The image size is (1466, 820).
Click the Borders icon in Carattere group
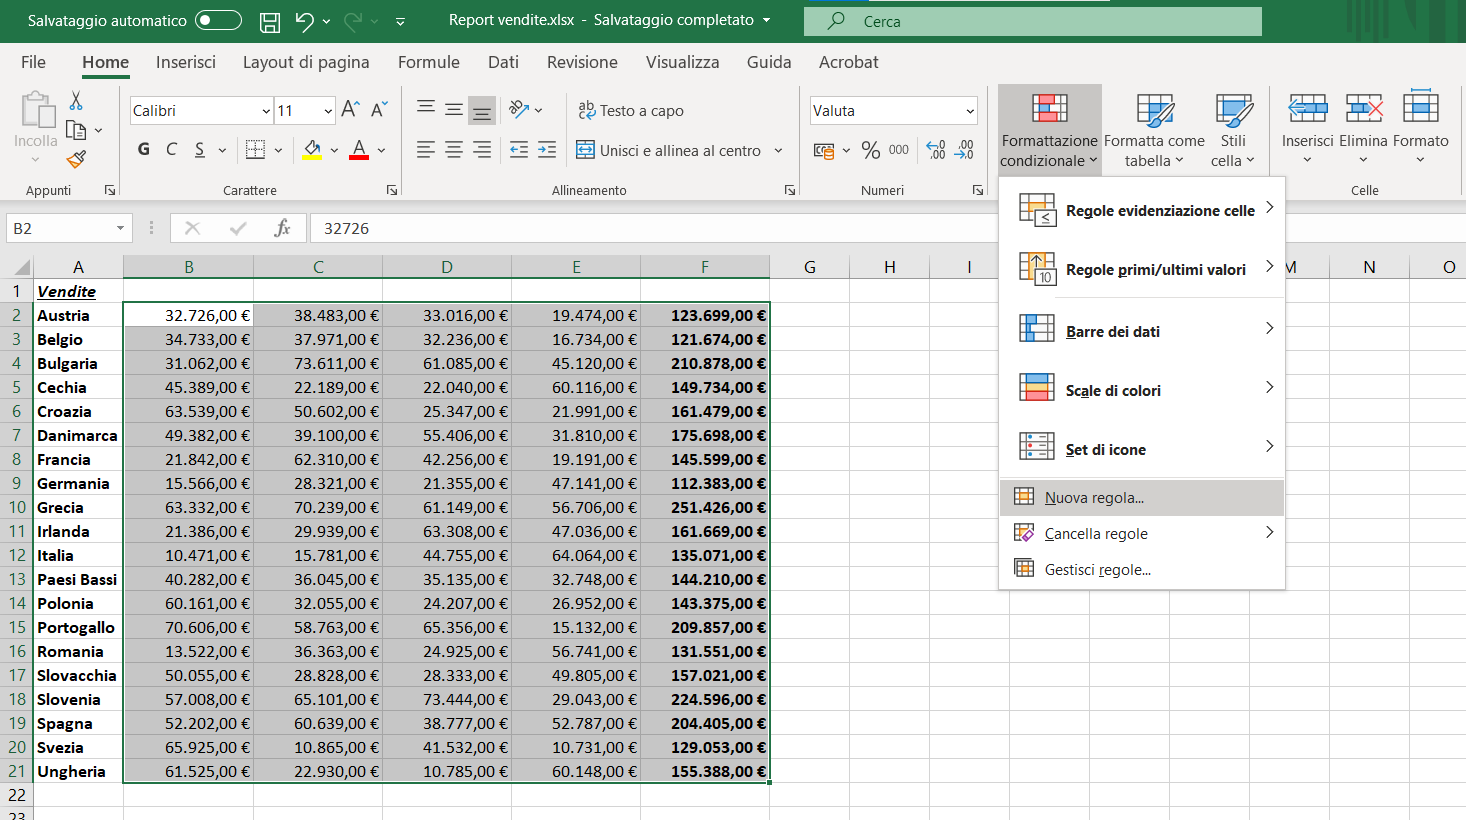pos(255,150)
